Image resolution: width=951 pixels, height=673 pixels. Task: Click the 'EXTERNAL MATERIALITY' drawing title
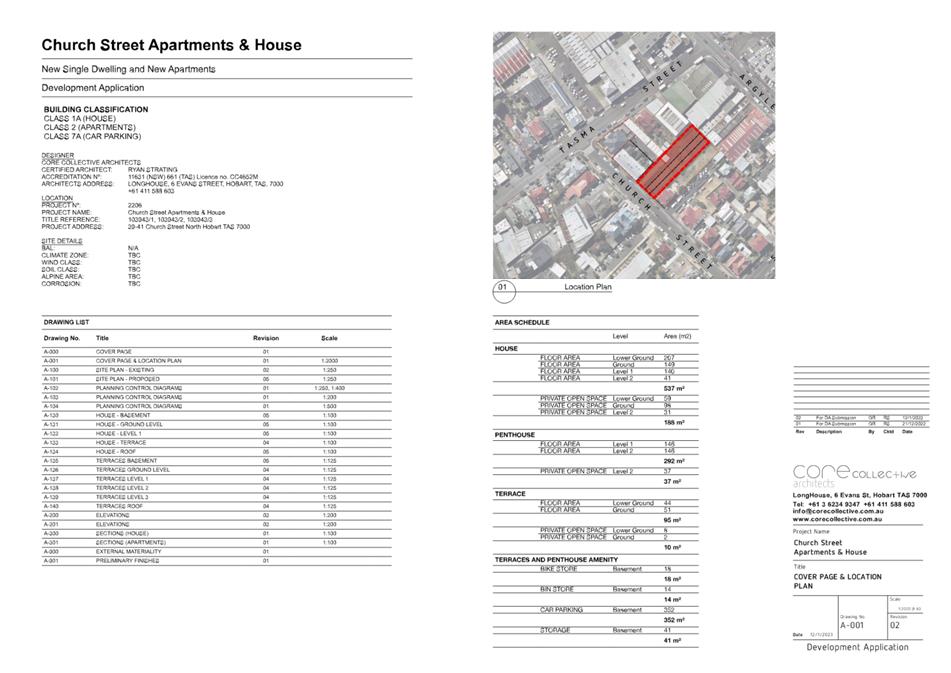click(x=129, y=552)
